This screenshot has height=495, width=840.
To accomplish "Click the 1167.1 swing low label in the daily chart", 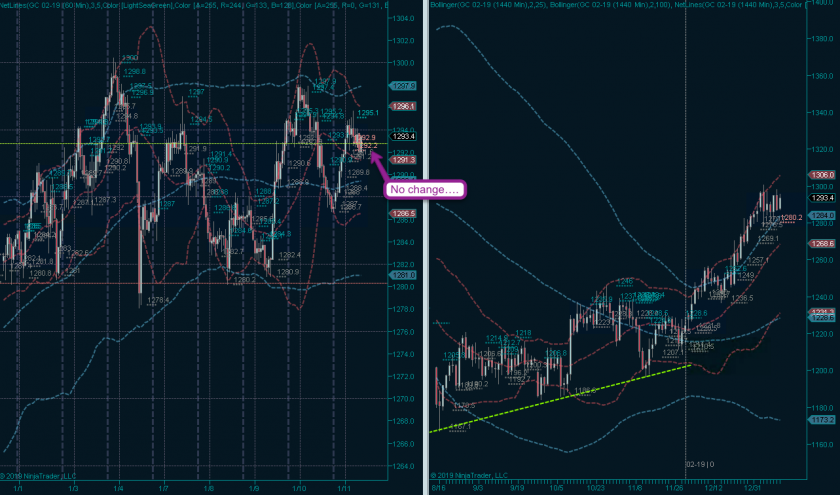I will 460,427.
